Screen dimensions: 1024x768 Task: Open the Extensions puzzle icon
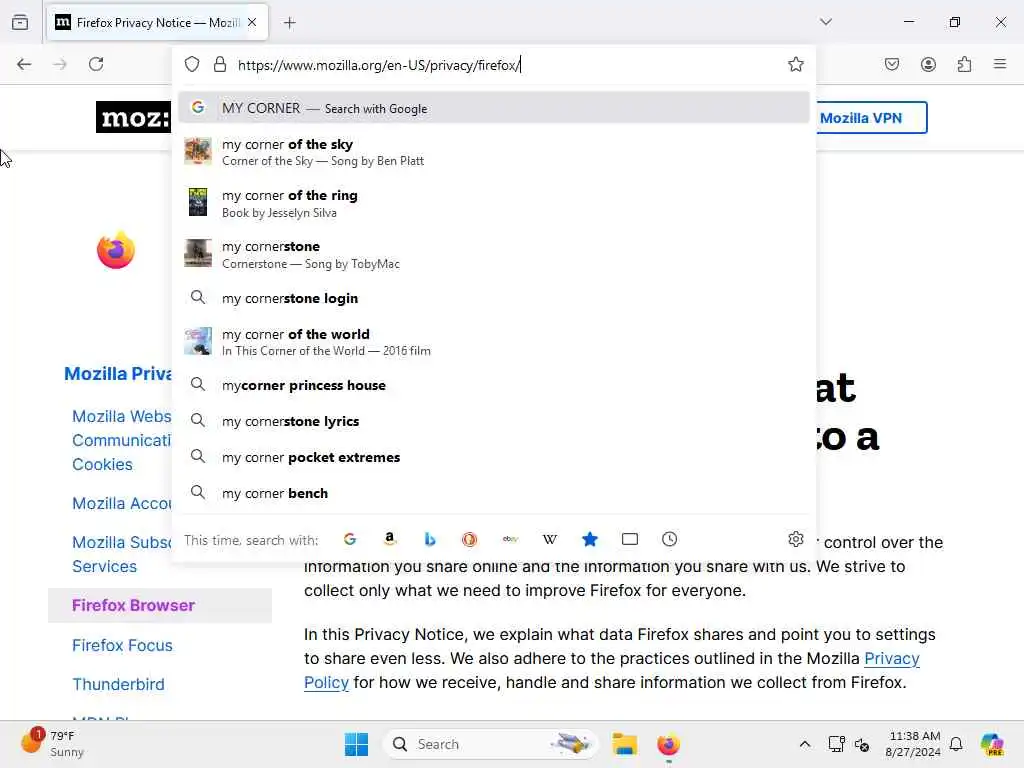tap(964, 64)
